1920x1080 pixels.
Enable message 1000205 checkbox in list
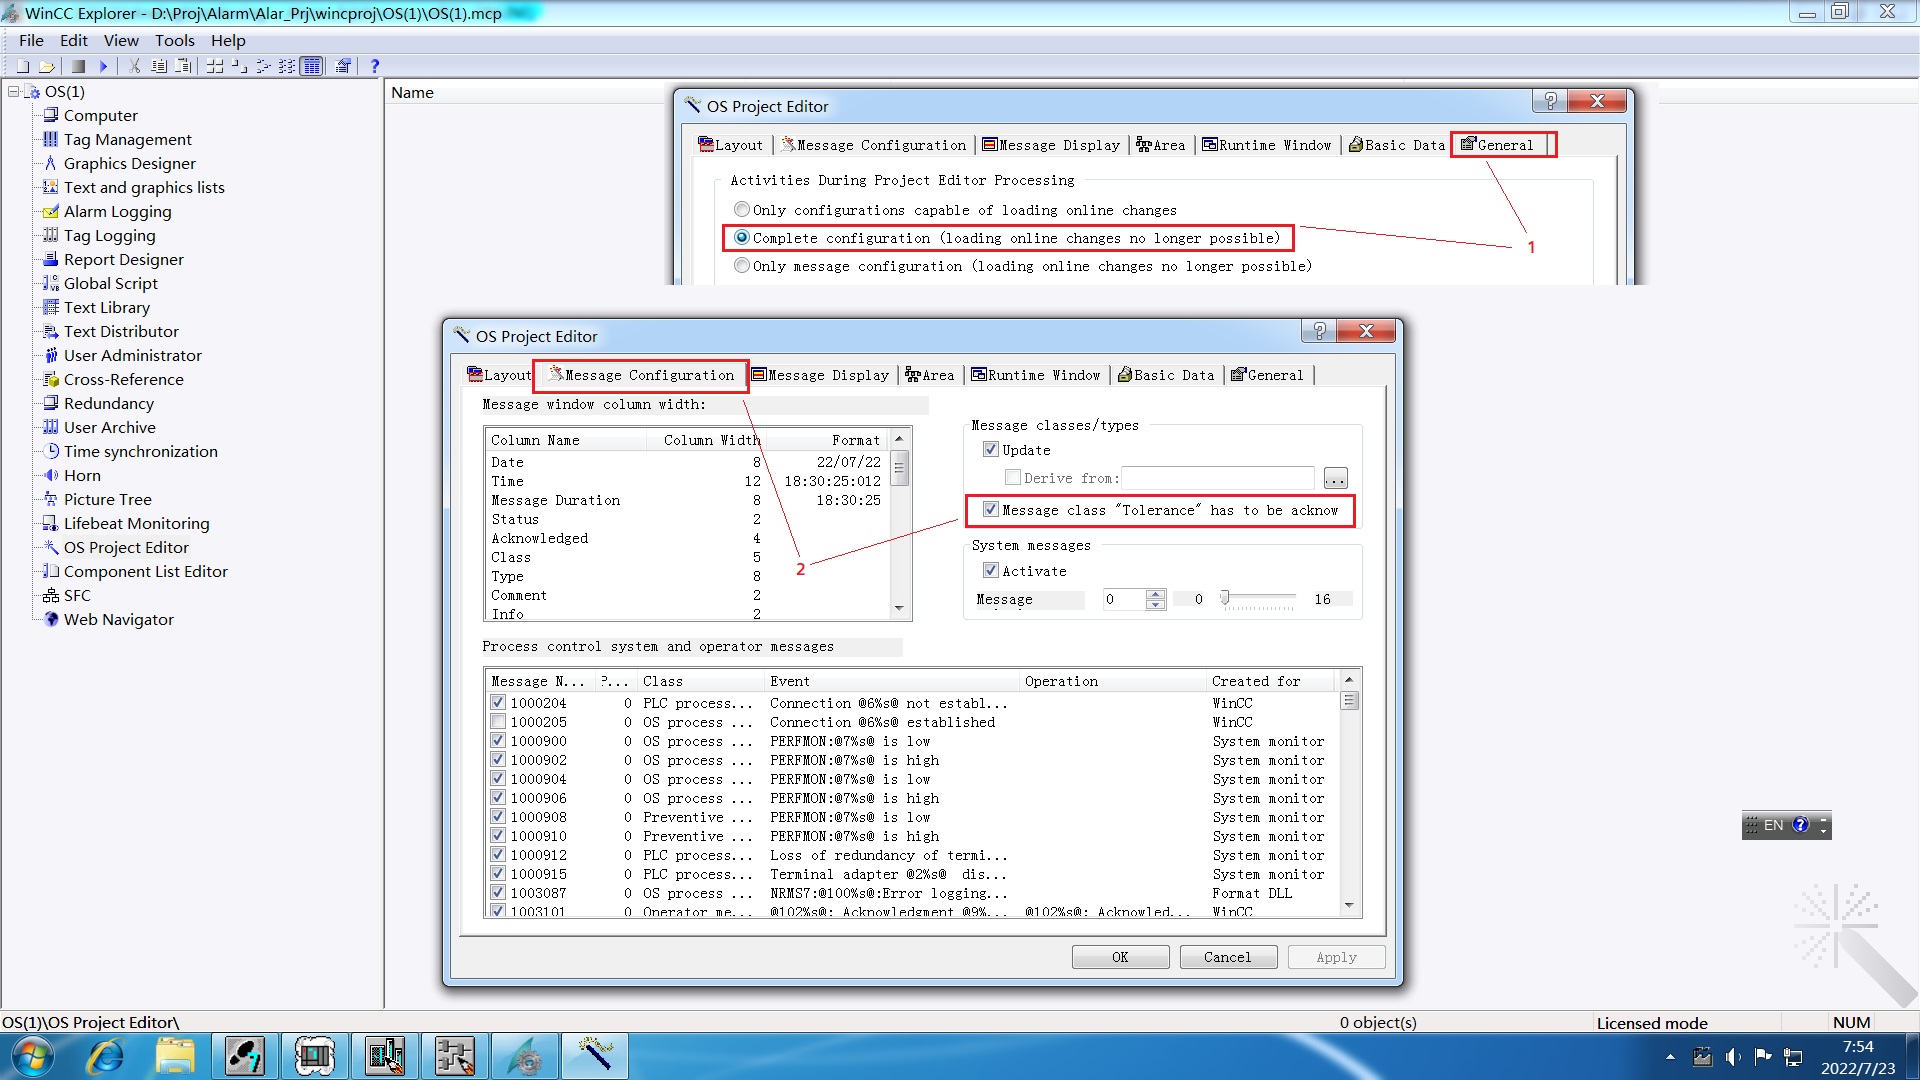tap(498, 722)
